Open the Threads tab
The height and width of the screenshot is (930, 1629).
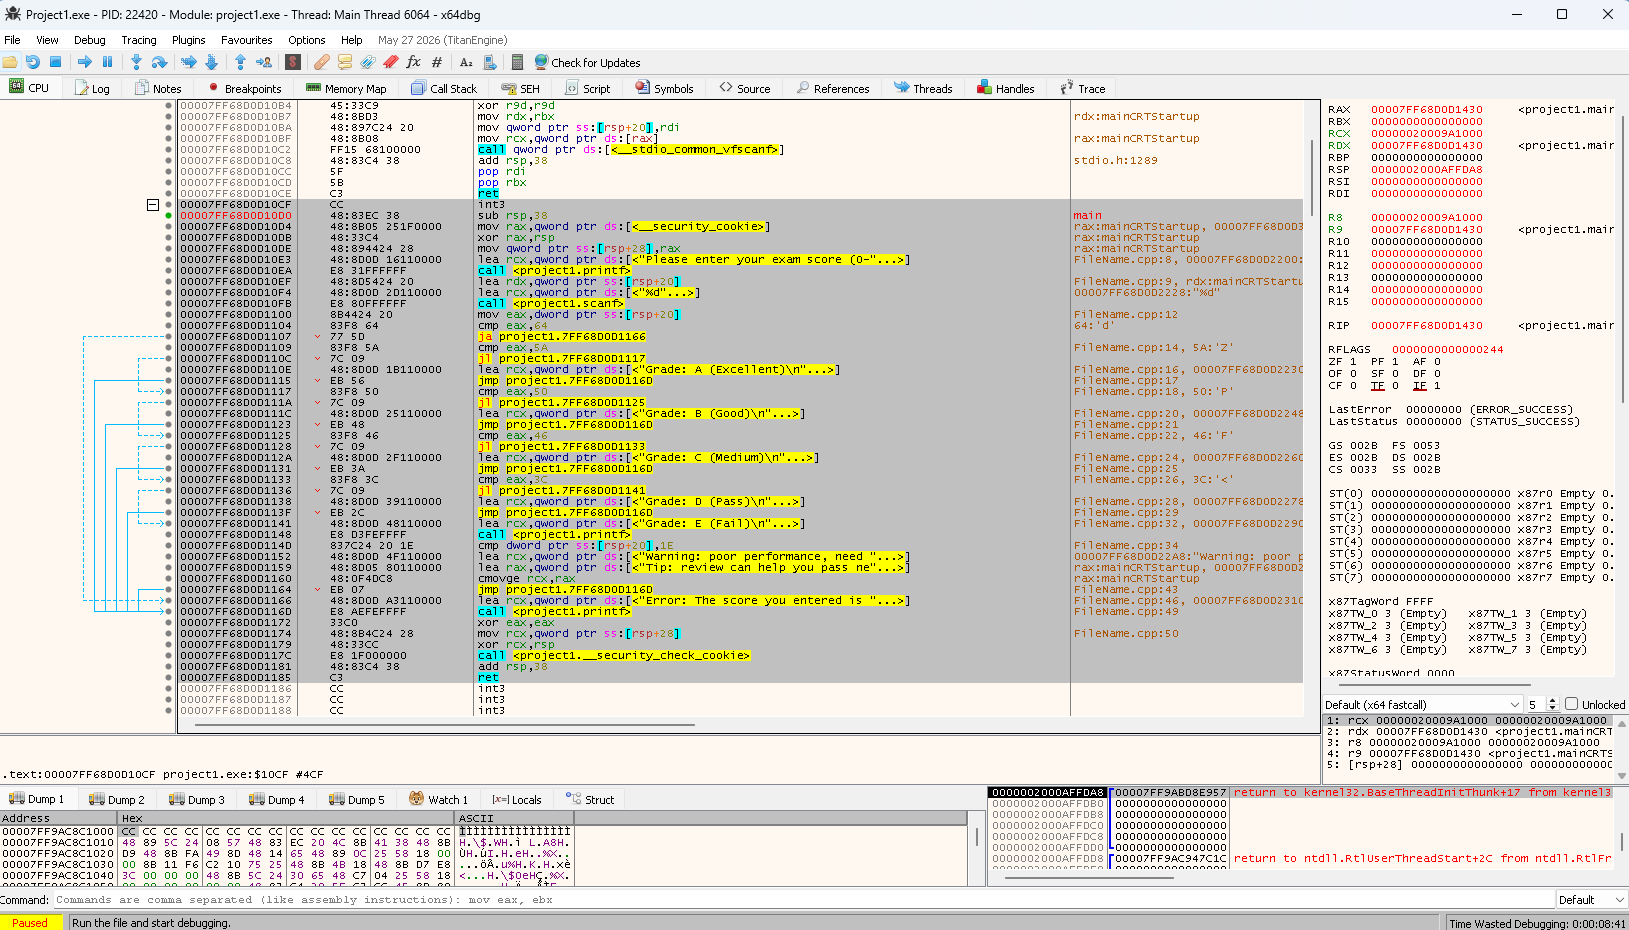click(923, 88)
